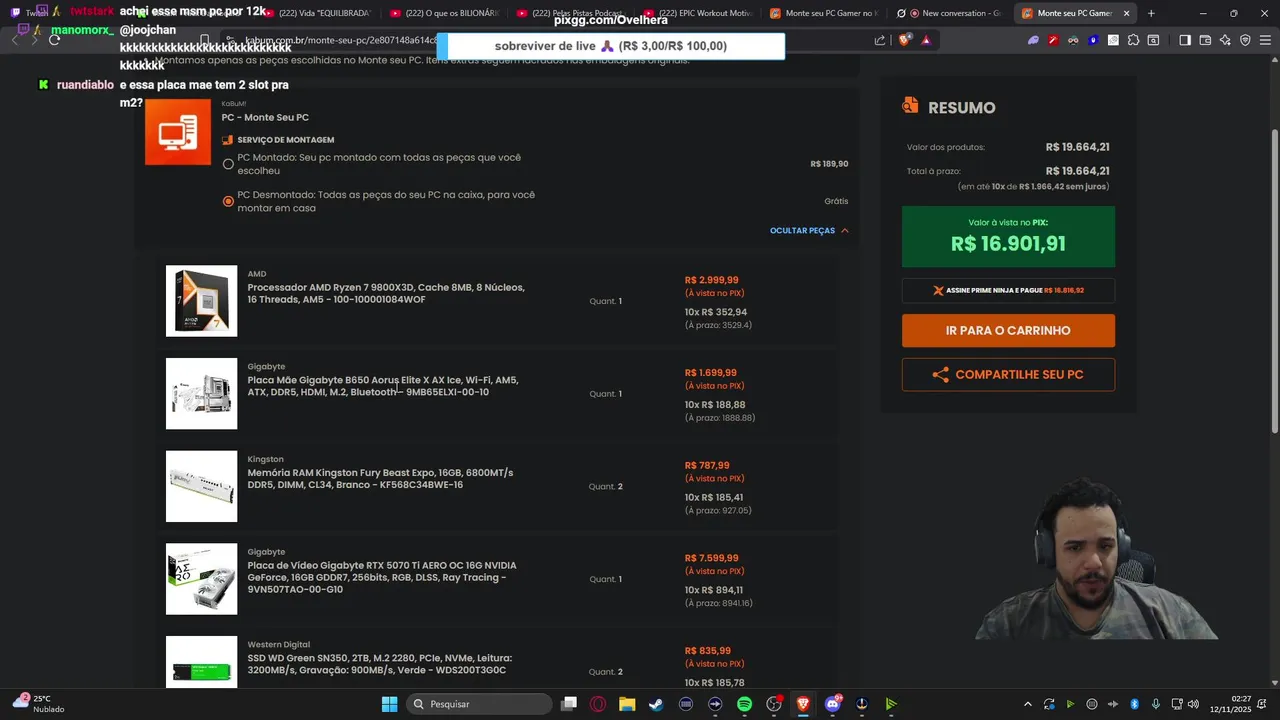The width and height of the screenshot is (1280, 720).
Task: Open Memória RAM Kingston Fury Beast link
Action: pyautogui.click(x=380, y=479)
